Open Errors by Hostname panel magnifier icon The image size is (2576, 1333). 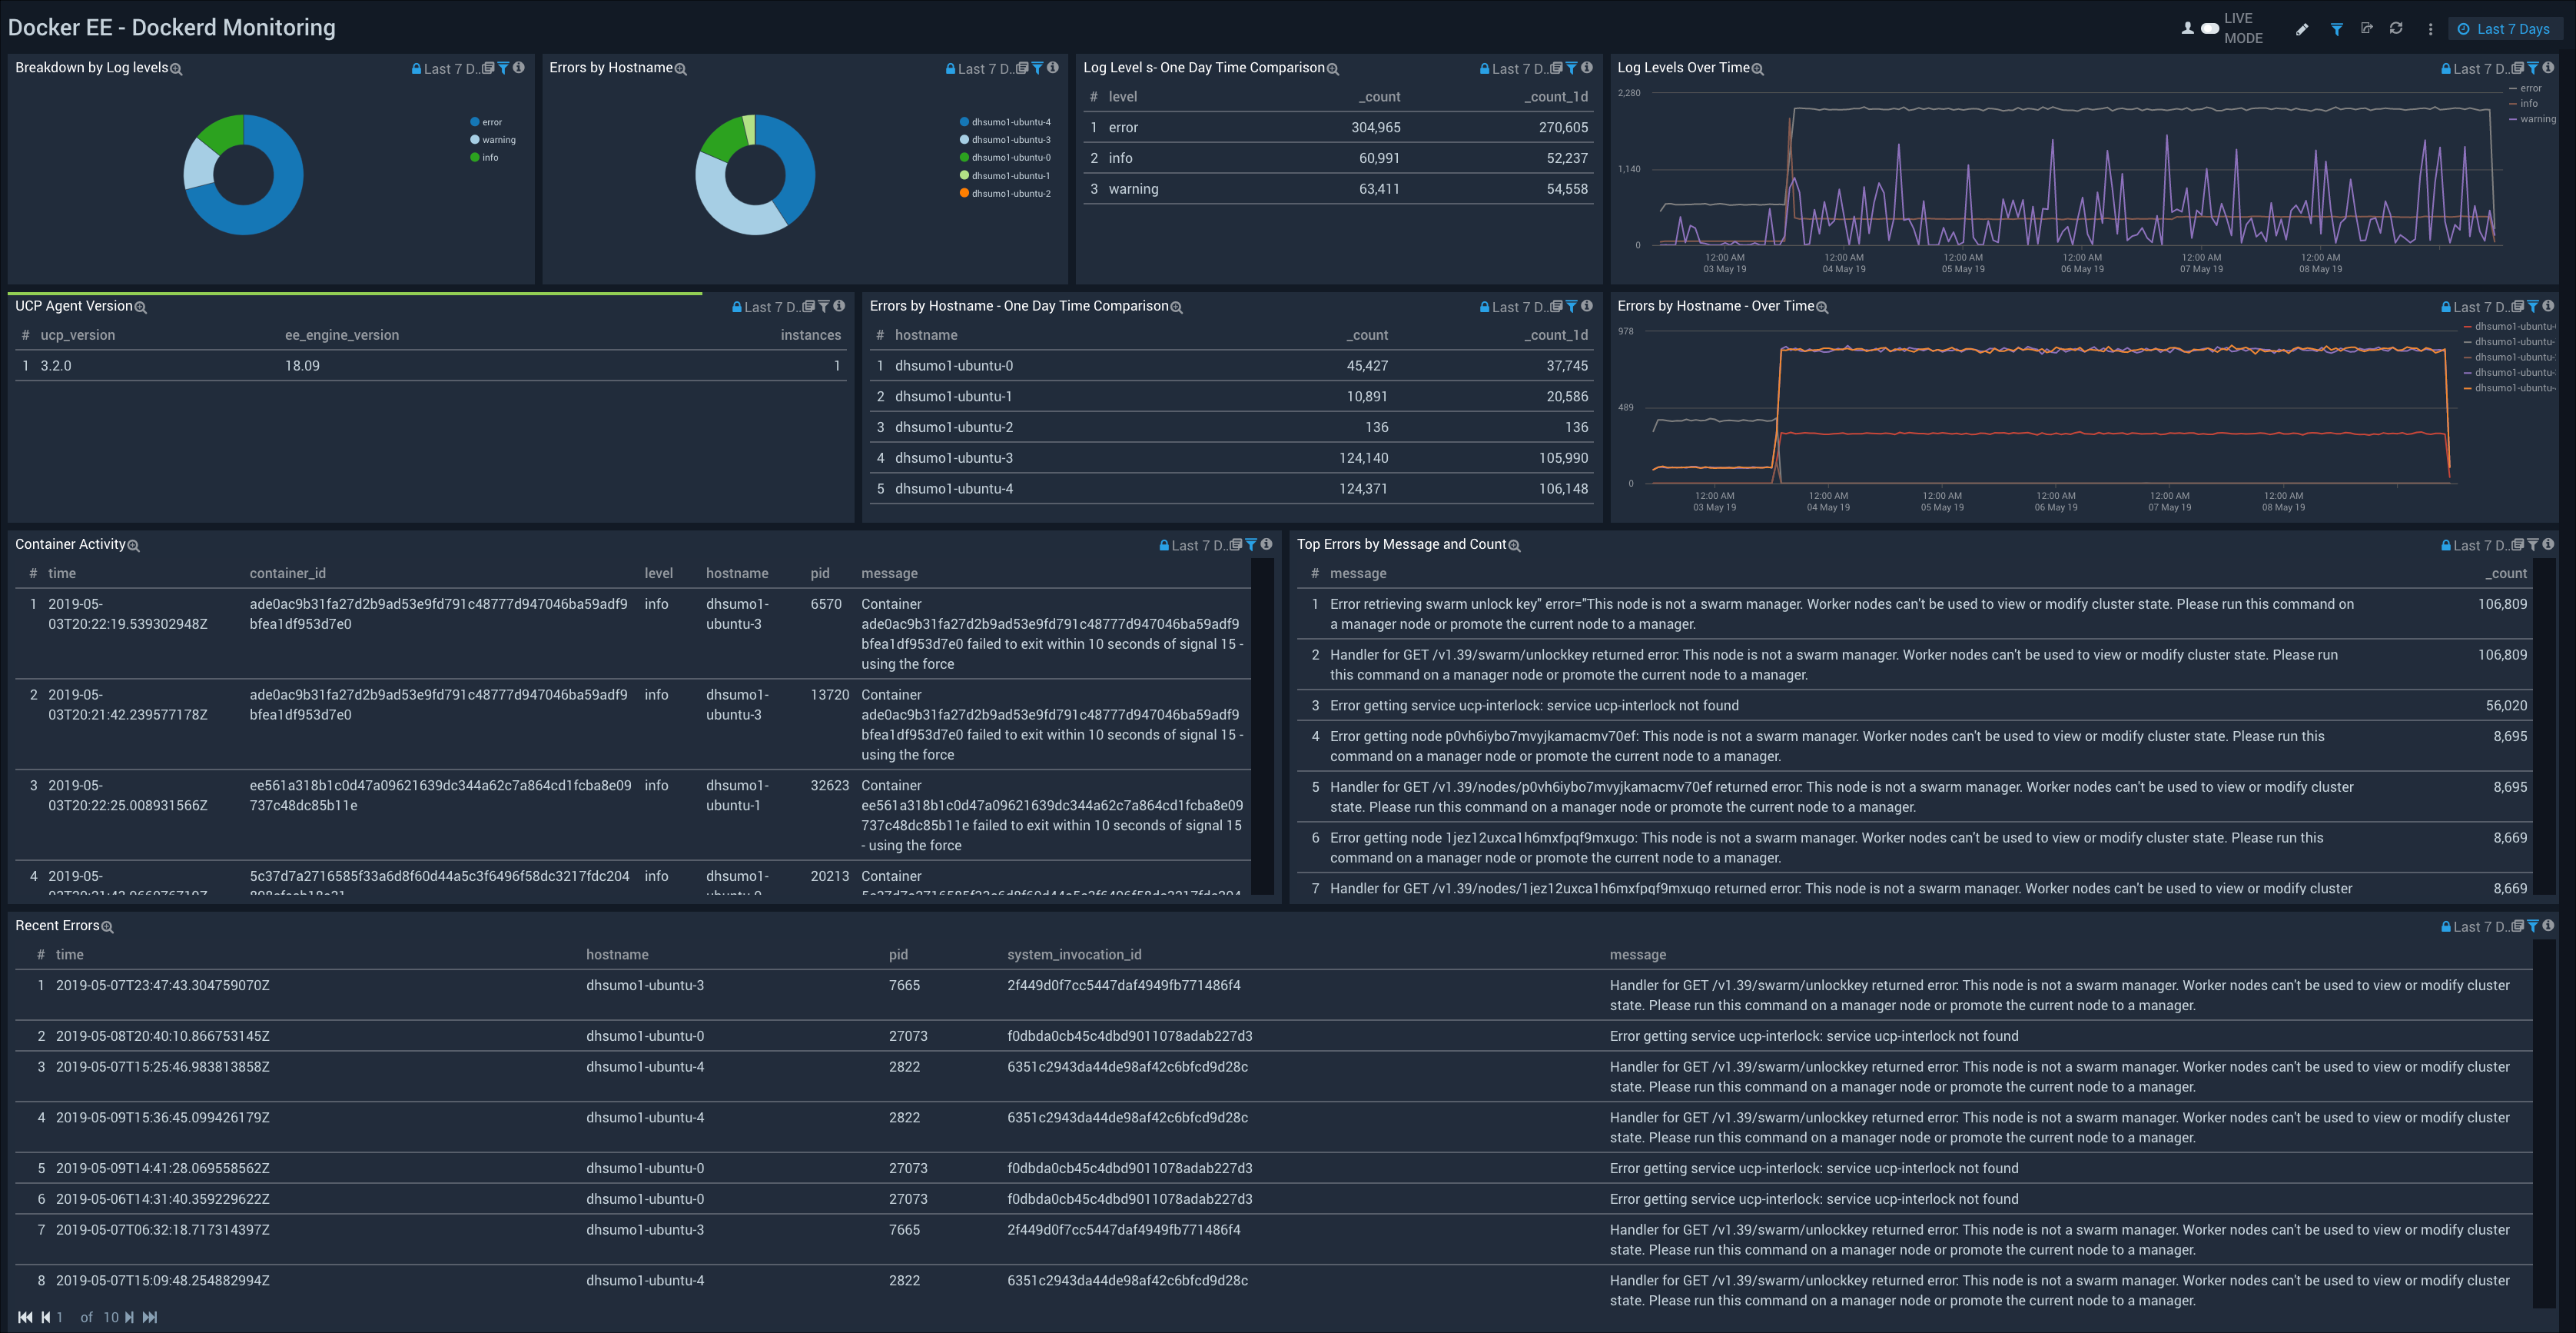(681, 69)
